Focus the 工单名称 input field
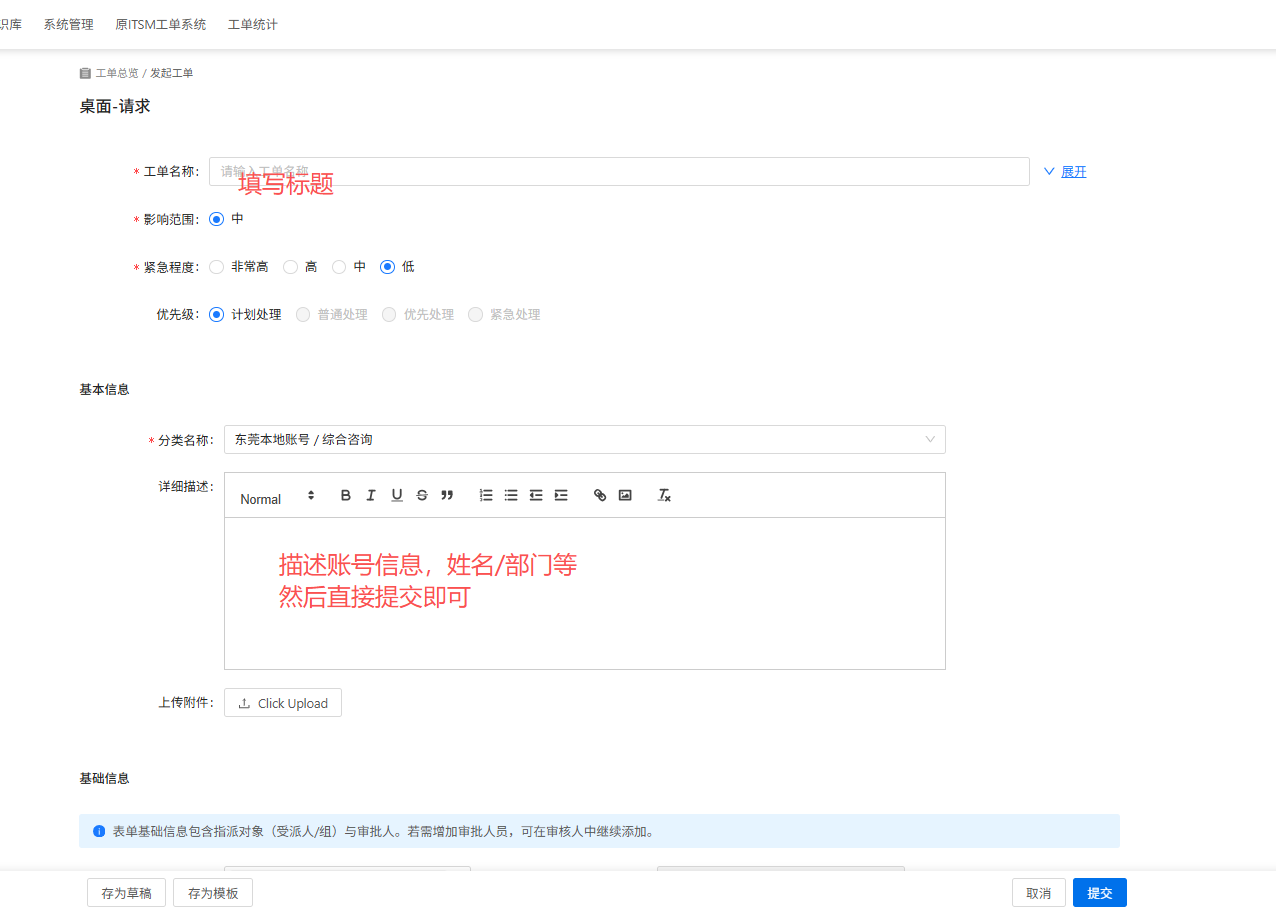Viewport: 1276px width, 914px height. click(x=619, y=171)
